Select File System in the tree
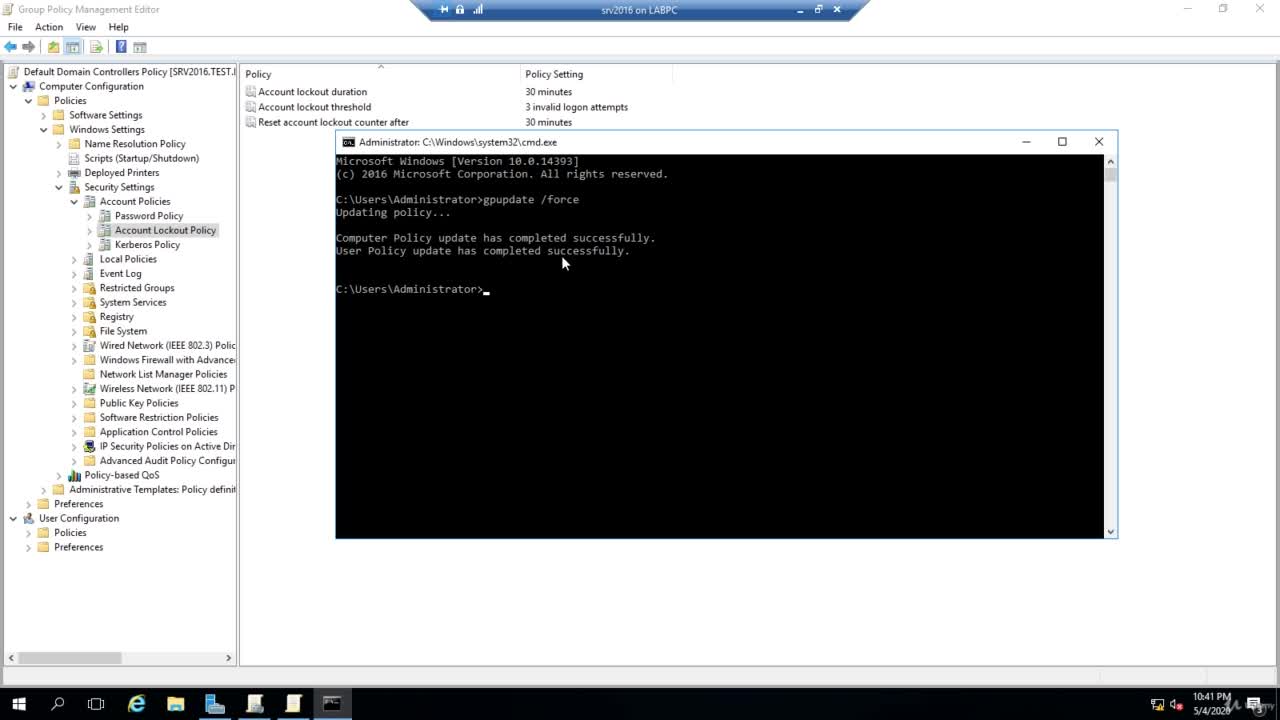 click(x=123, y=331)
